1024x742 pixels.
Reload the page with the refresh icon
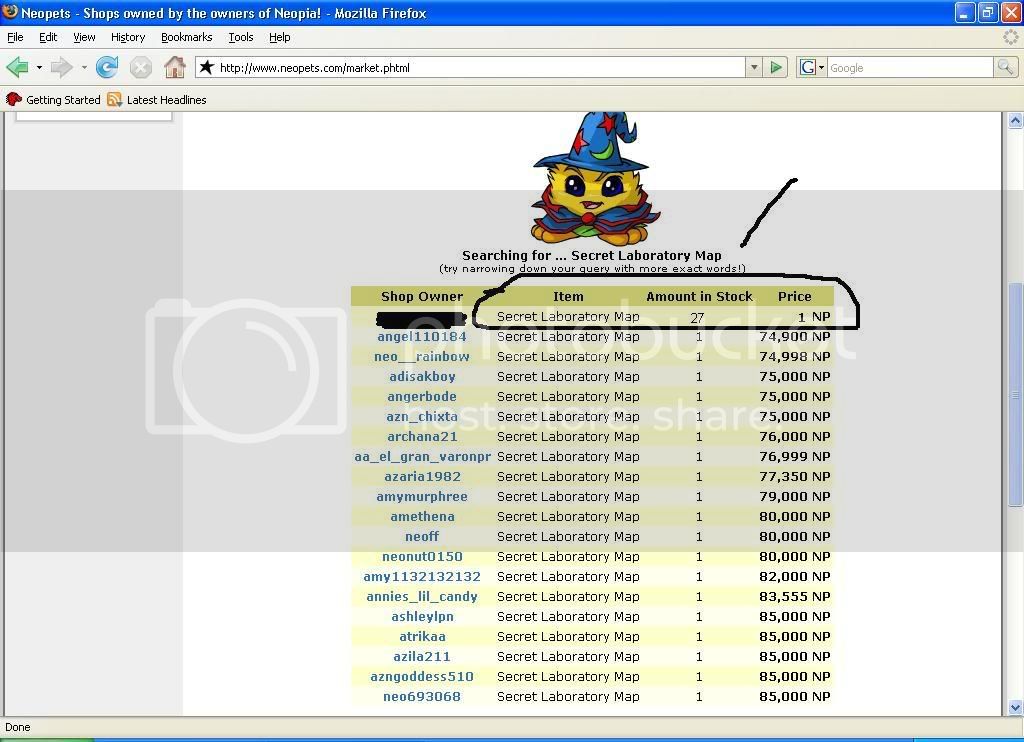tap(107, 68)
